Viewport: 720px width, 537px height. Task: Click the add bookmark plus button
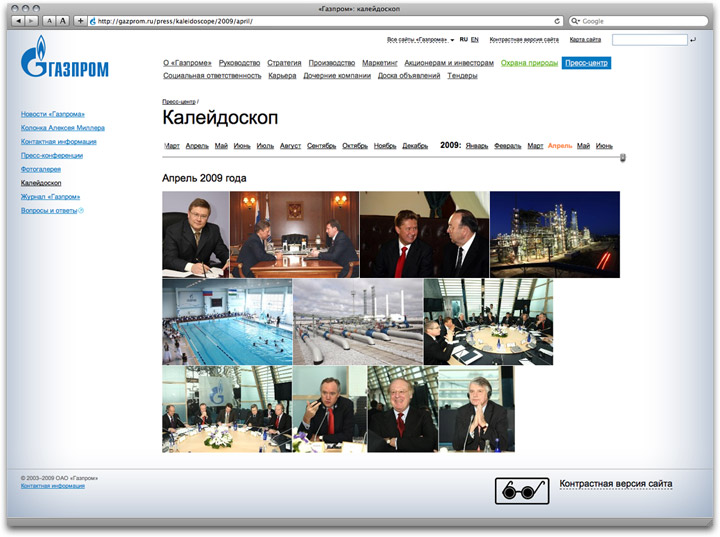click(x=80, y=20)
